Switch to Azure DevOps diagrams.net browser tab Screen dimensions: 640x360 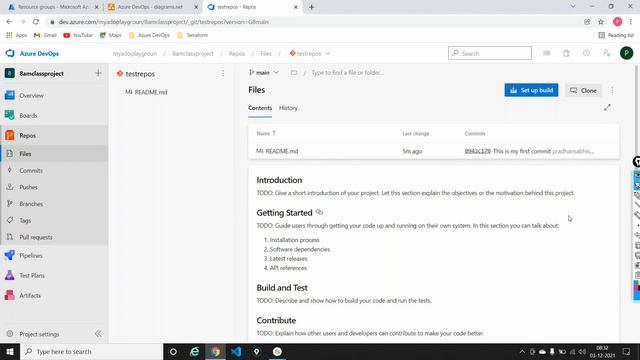pos(151,7)
